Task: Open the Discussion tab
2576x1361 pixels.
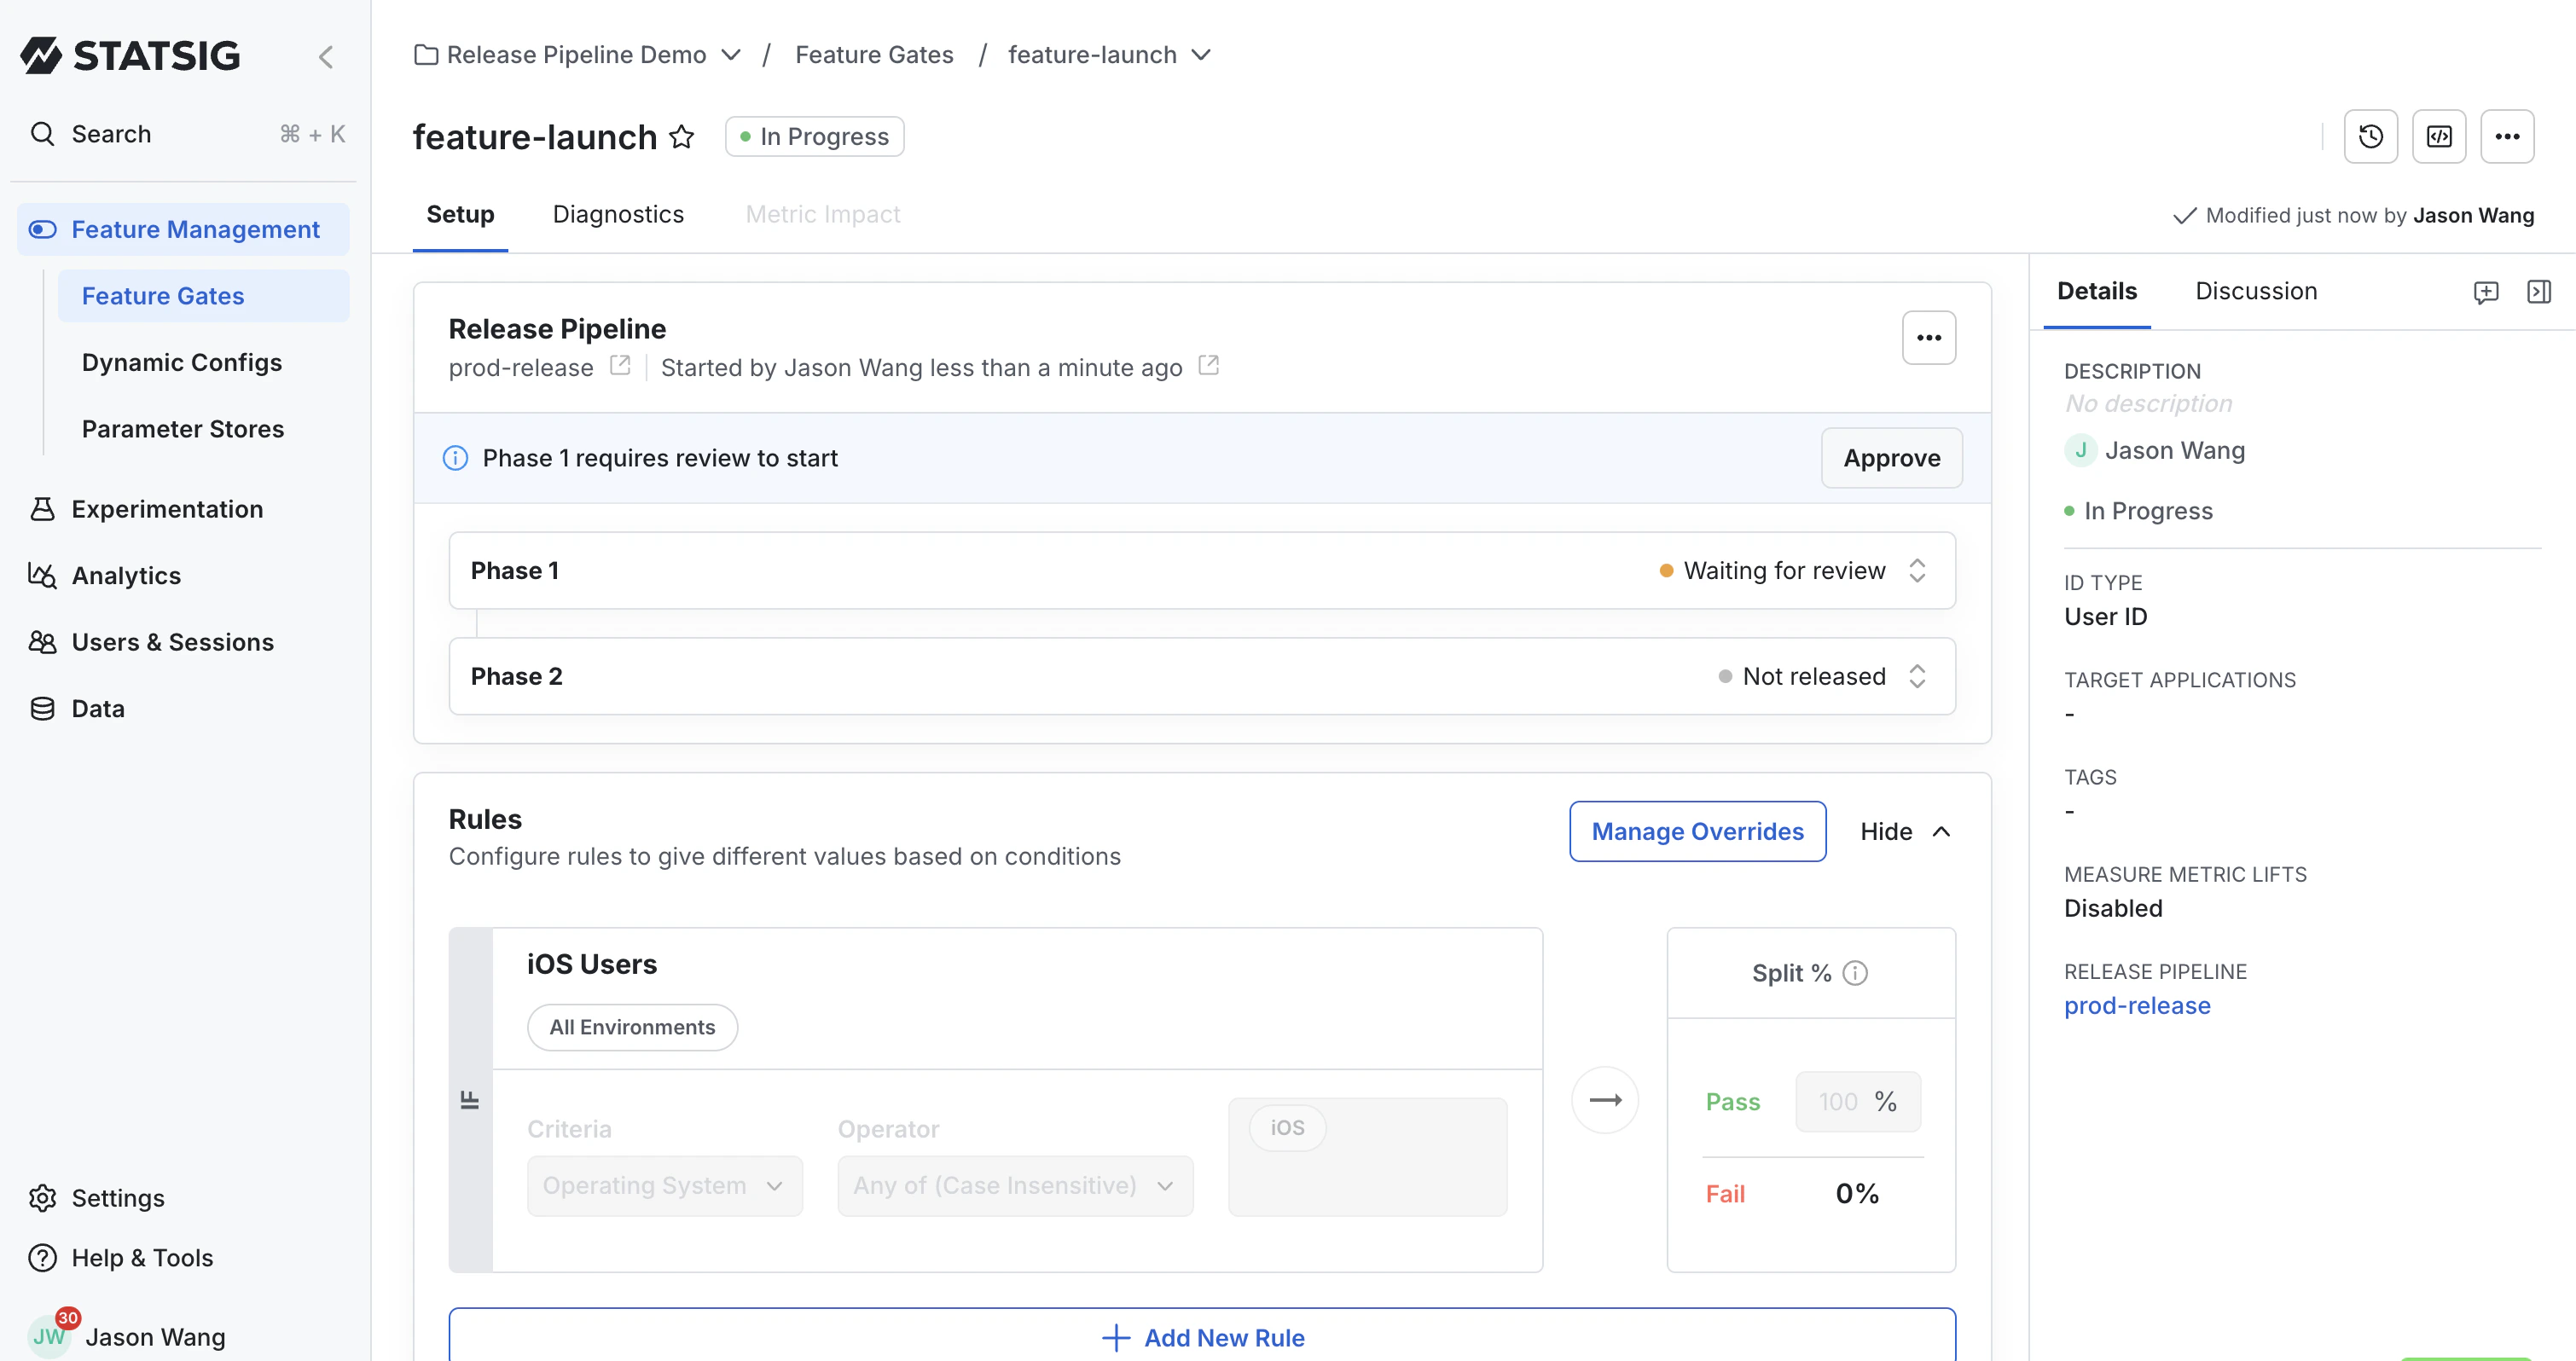Action: click(2256, 290)
